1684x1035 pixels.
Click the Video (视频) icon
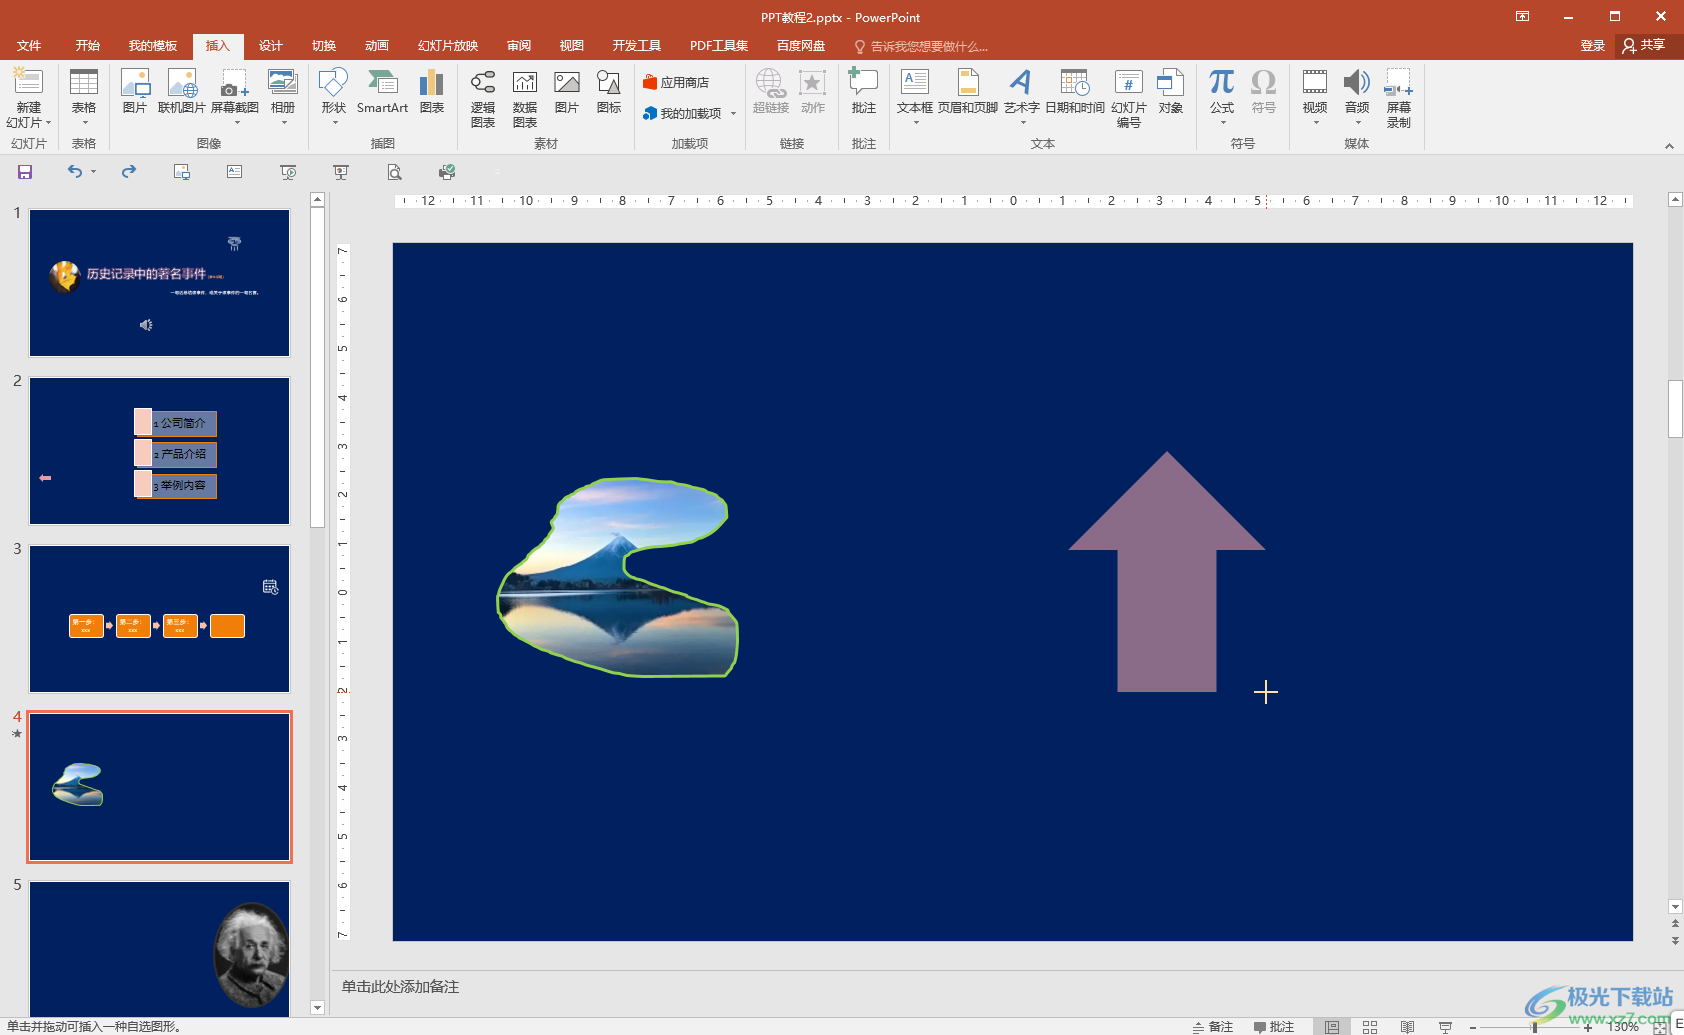coord(1315,83)
